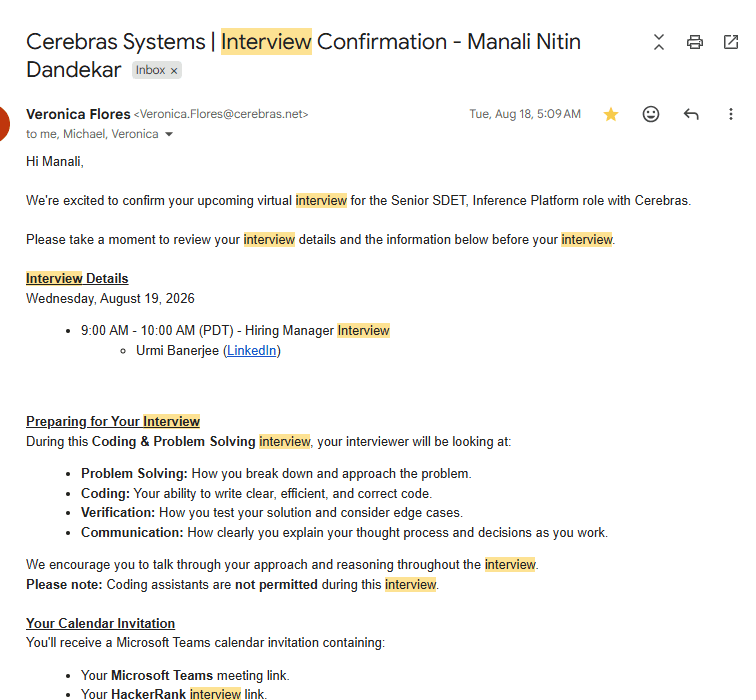Open the email in a new window
The width and height of the screenshot is (756, 700).
(731, 42)
